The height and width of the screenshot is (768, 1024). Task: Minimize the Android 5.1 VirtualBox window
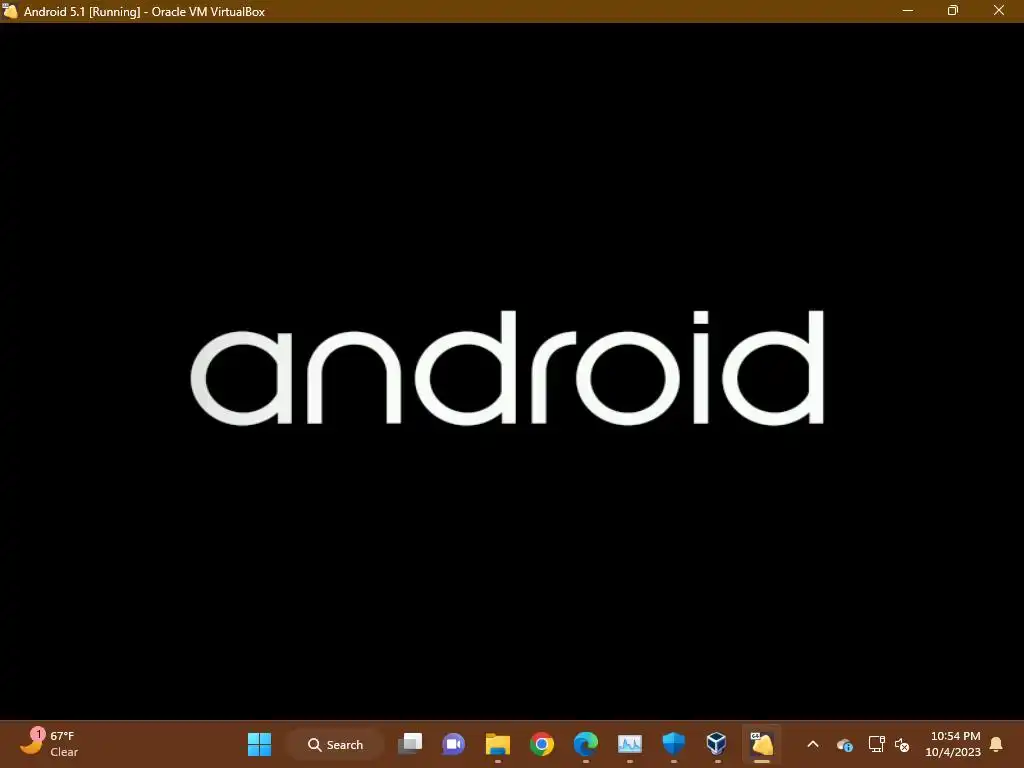point(908,10)
